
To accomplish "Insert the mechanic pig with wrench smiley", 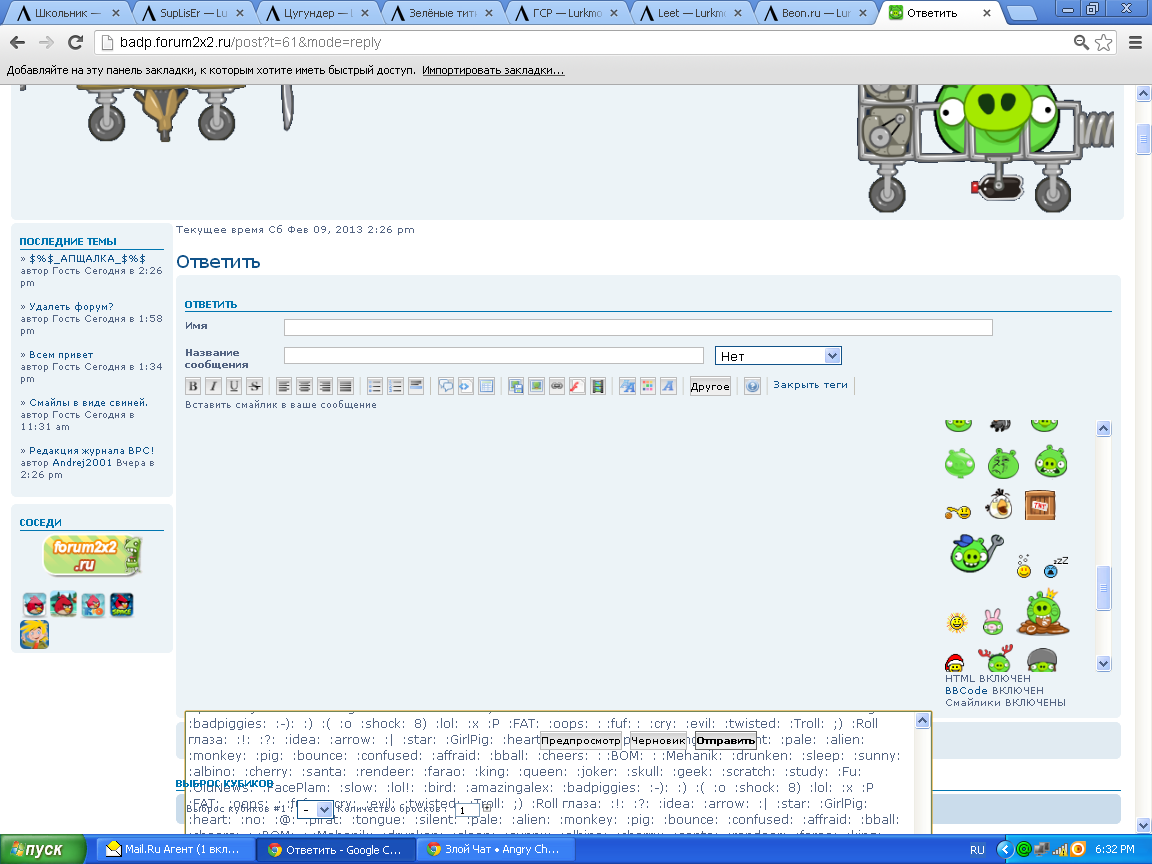I will (976, 554).
